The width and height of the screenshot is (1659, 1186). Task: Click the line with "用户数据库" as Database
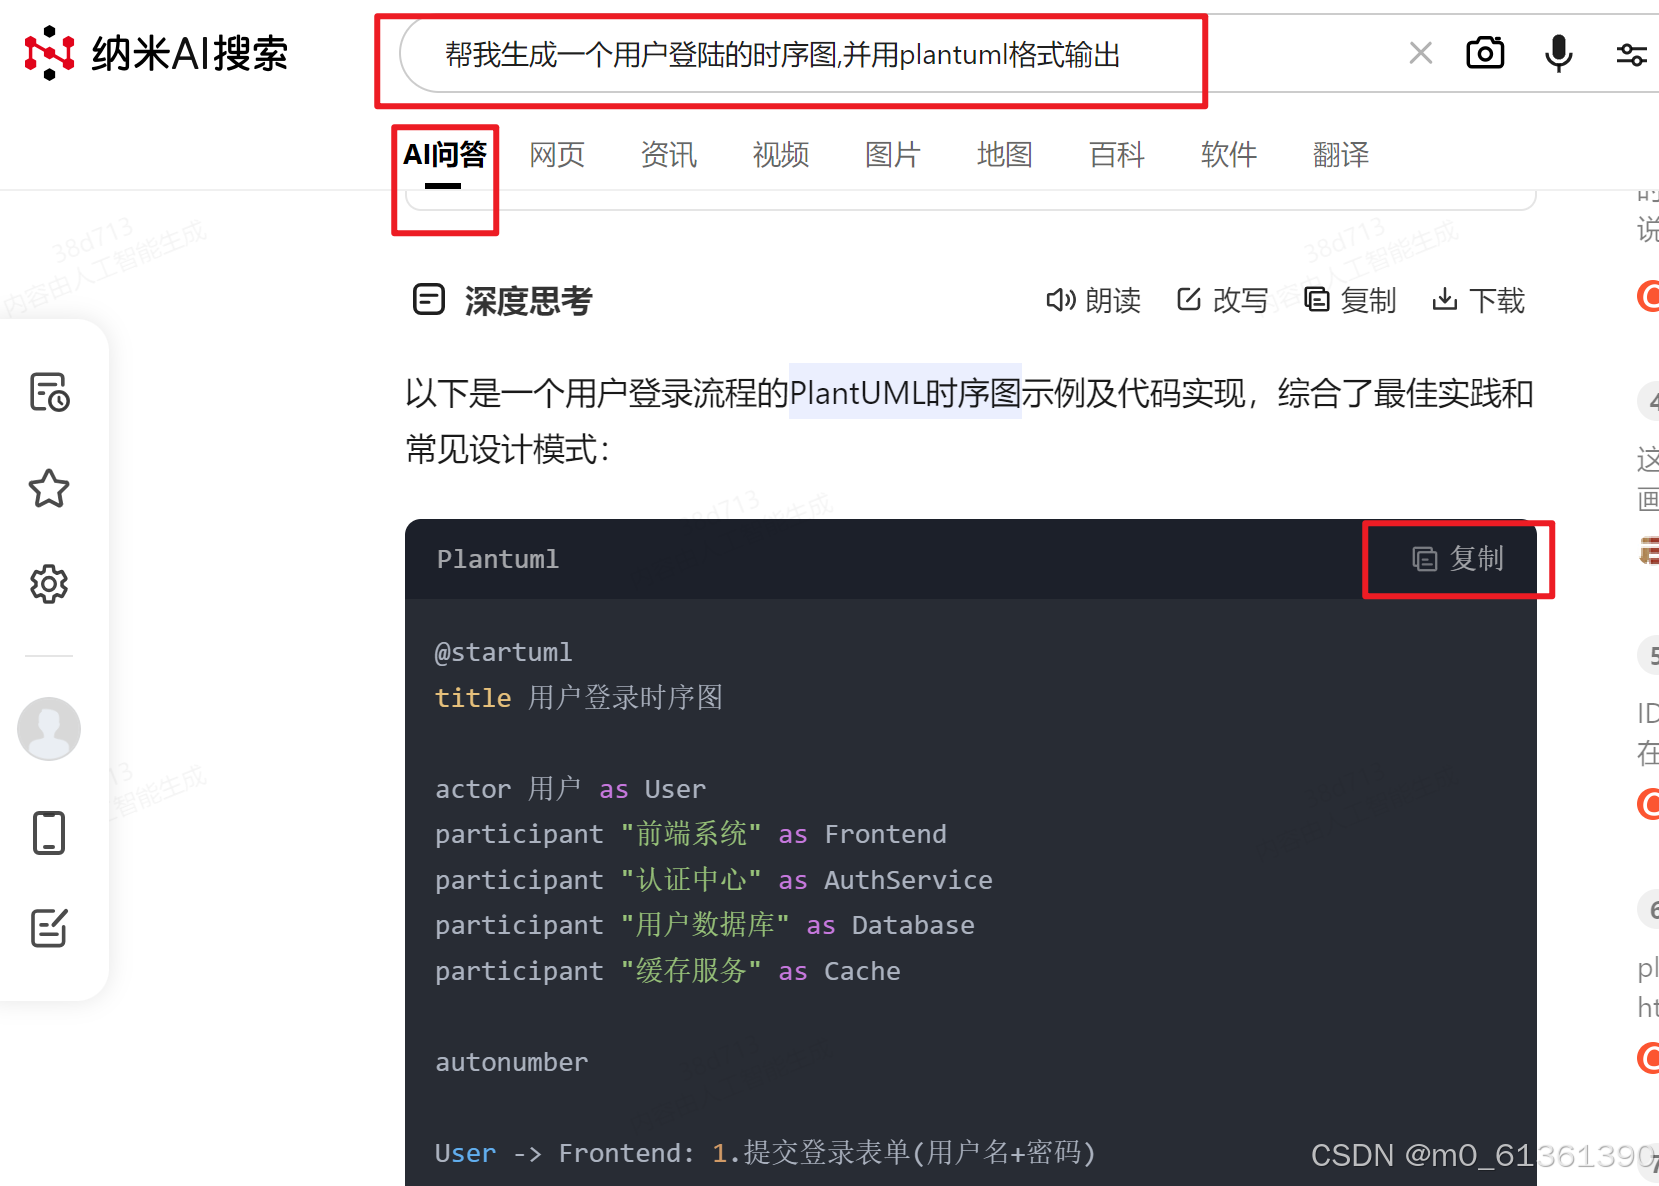tap(705, 925)
